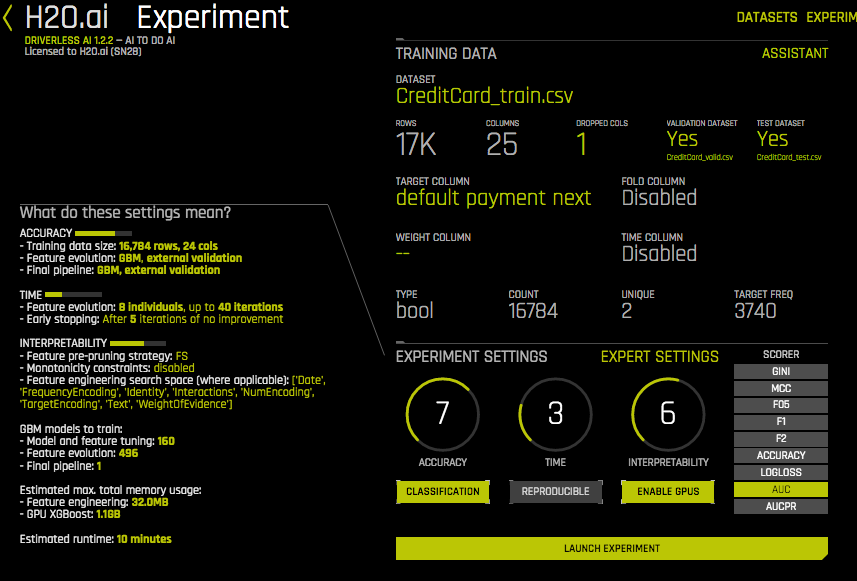Click the Monotonicity constraints disabled line
Screen dimensions: 857x581
107,368
